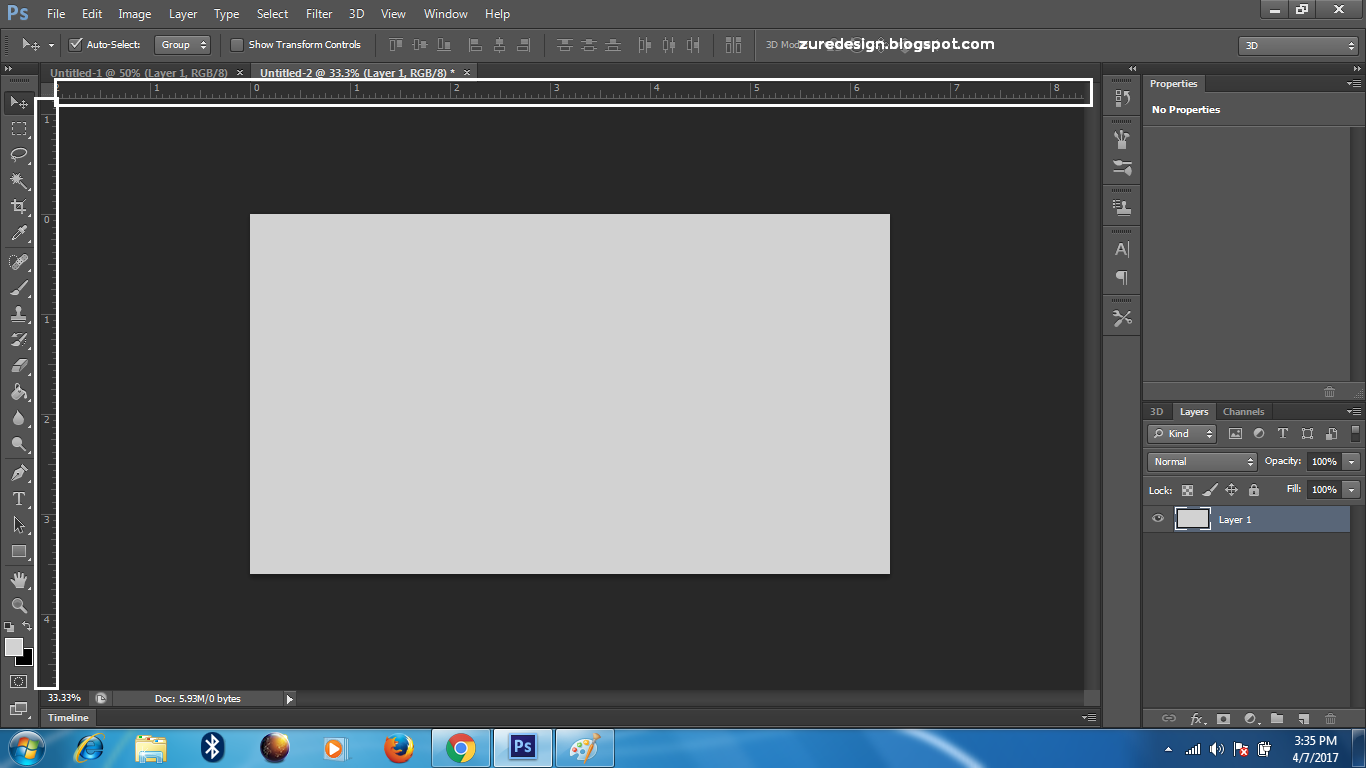Viewport: 1366px width, 768px height.
Task: Open the Opacity slider arrow
Action: [1352, 462]
